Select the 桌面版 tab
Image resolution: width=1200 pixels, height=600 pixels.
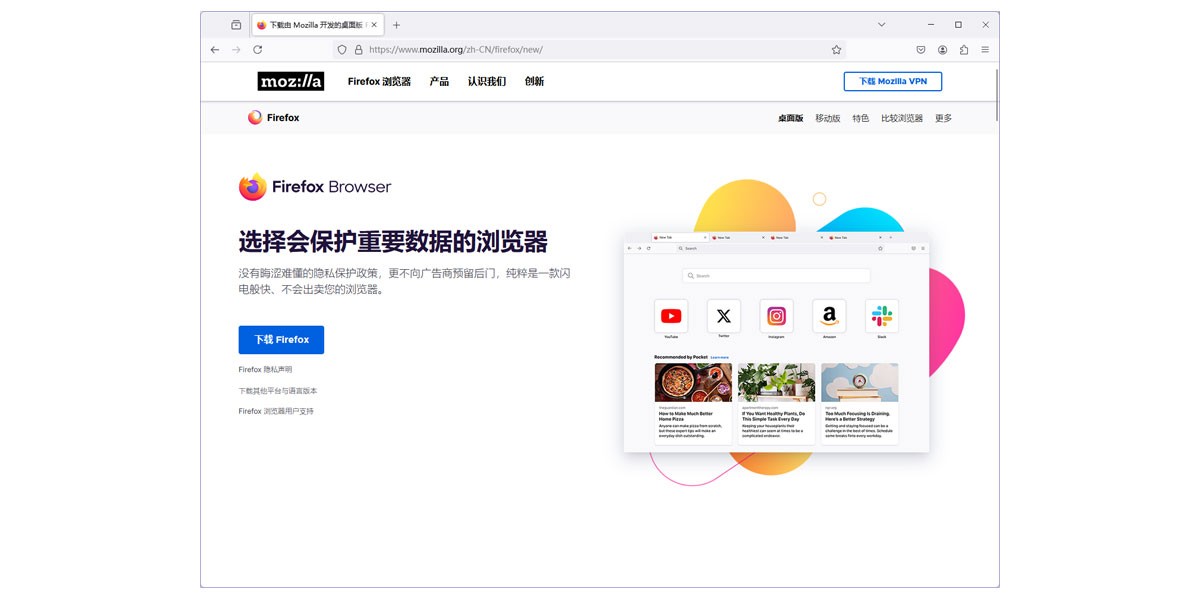(791, 118)
